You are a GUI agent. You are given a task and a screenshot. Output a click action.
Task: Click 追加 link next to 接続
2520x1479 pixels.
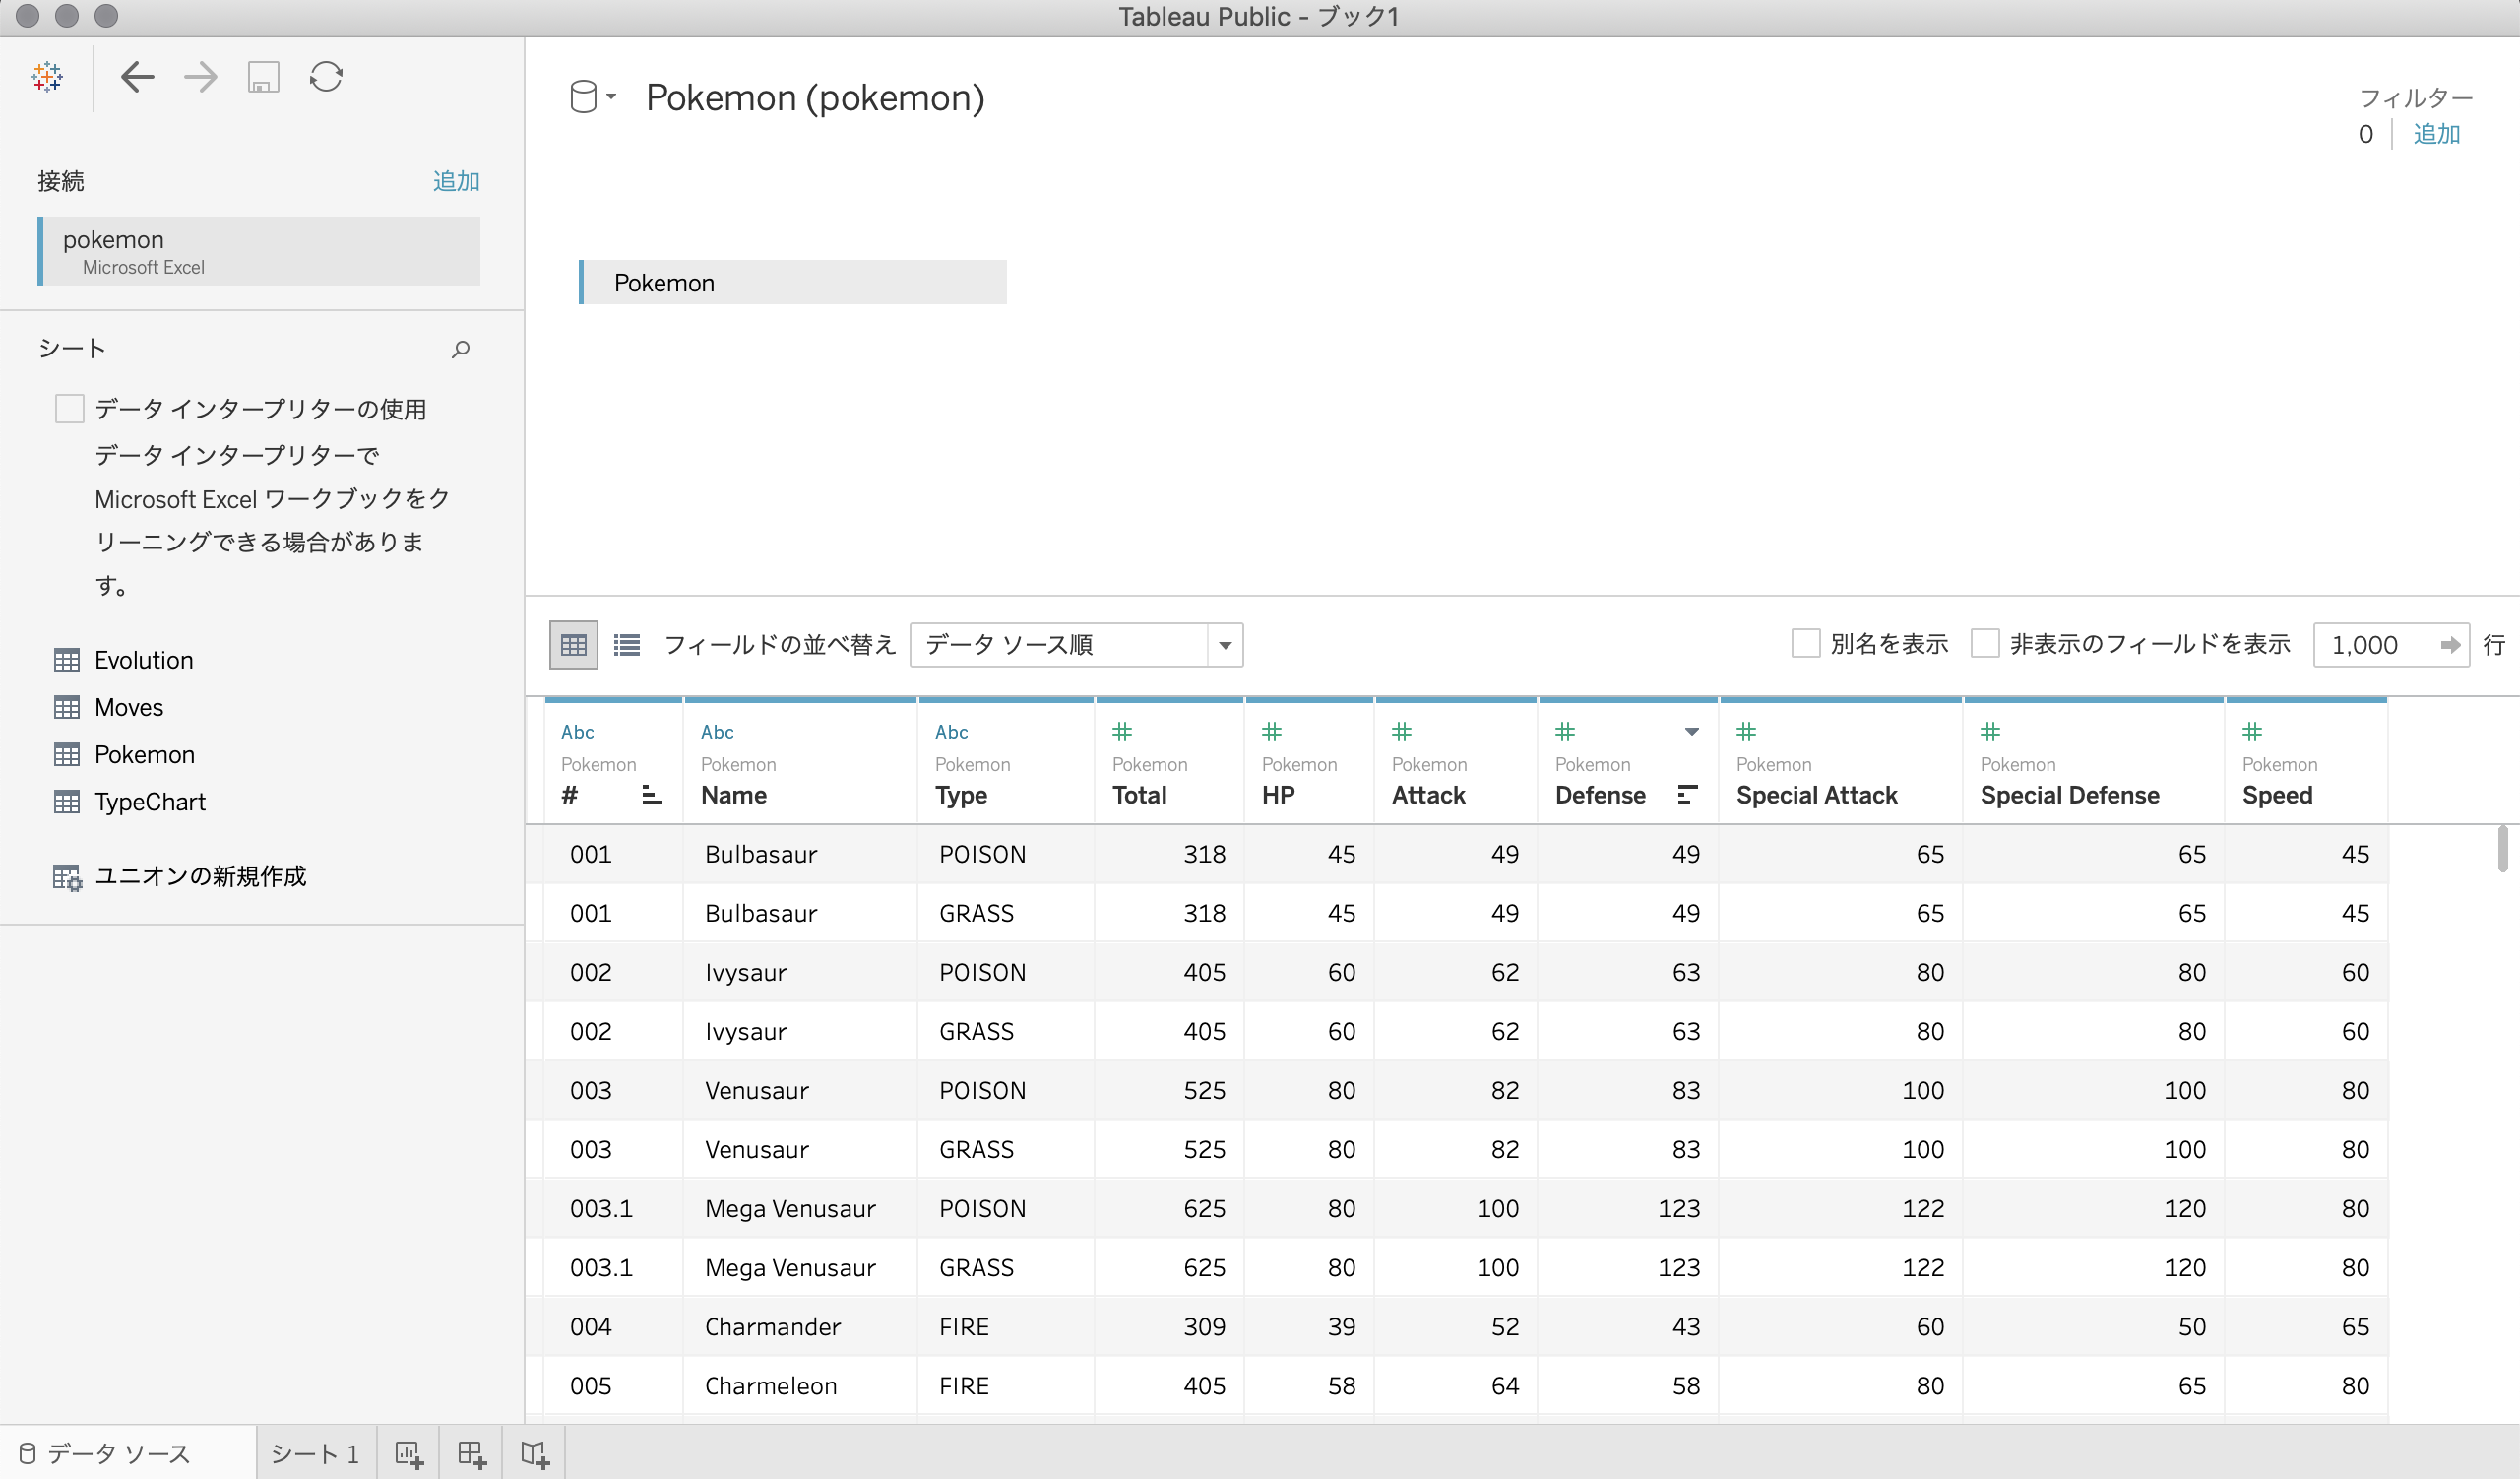click(456, 181)
